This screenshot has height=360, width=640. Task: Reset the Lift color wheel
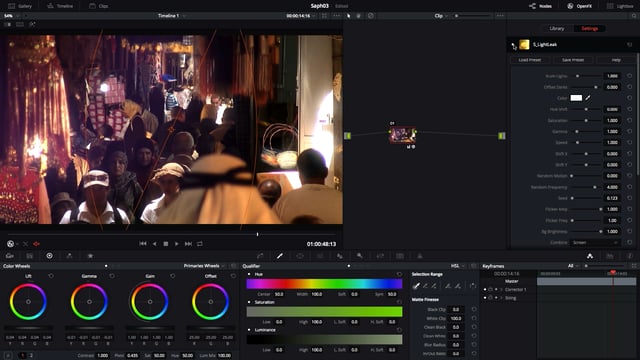[x=51, y=276]
